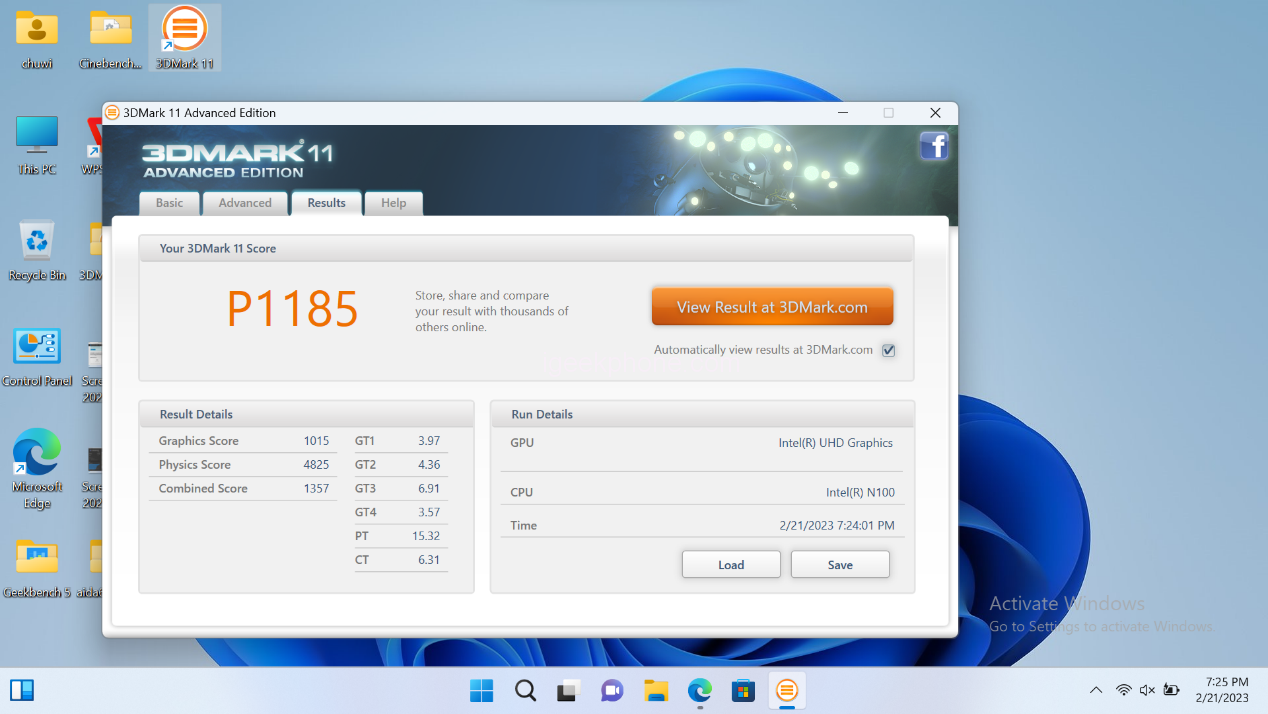The width and height of the screenshot is (1268, 714).
Task: Open Microsoft Store from the taskbar
Action: pyautogui.click(x=742, y=690)
